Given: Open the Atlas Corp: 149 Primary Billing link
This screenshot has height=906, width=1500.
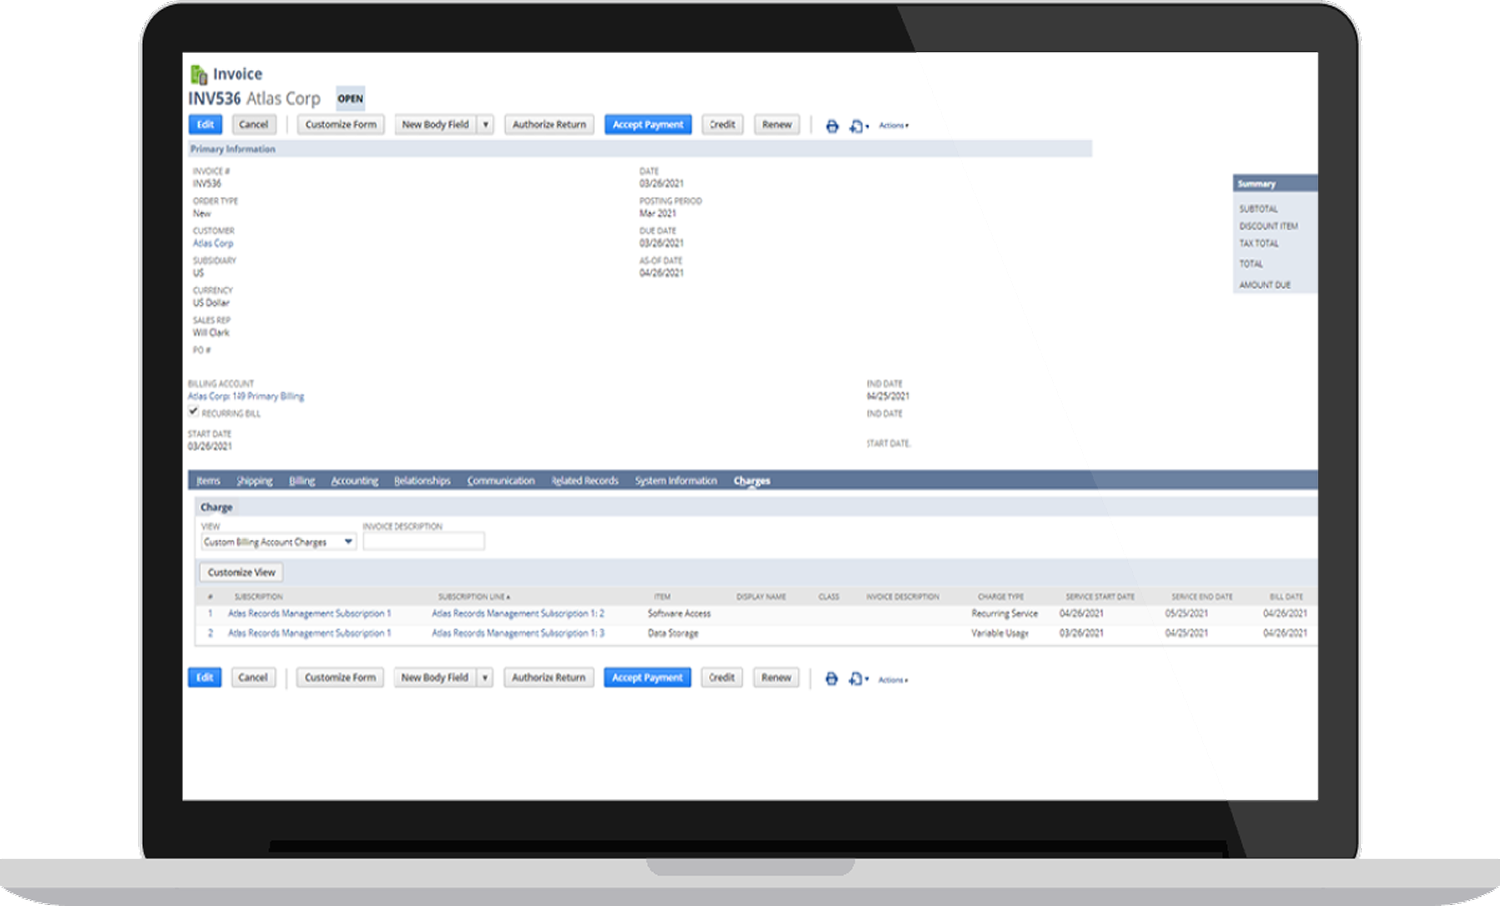Looking at the screenshot, I should click(x=246, y=396).
